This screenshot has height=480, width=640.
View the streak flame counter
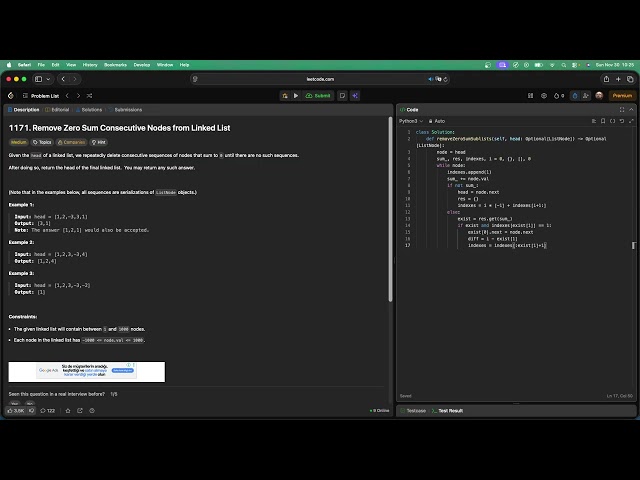pyautogui.click(x=559, y=96)
